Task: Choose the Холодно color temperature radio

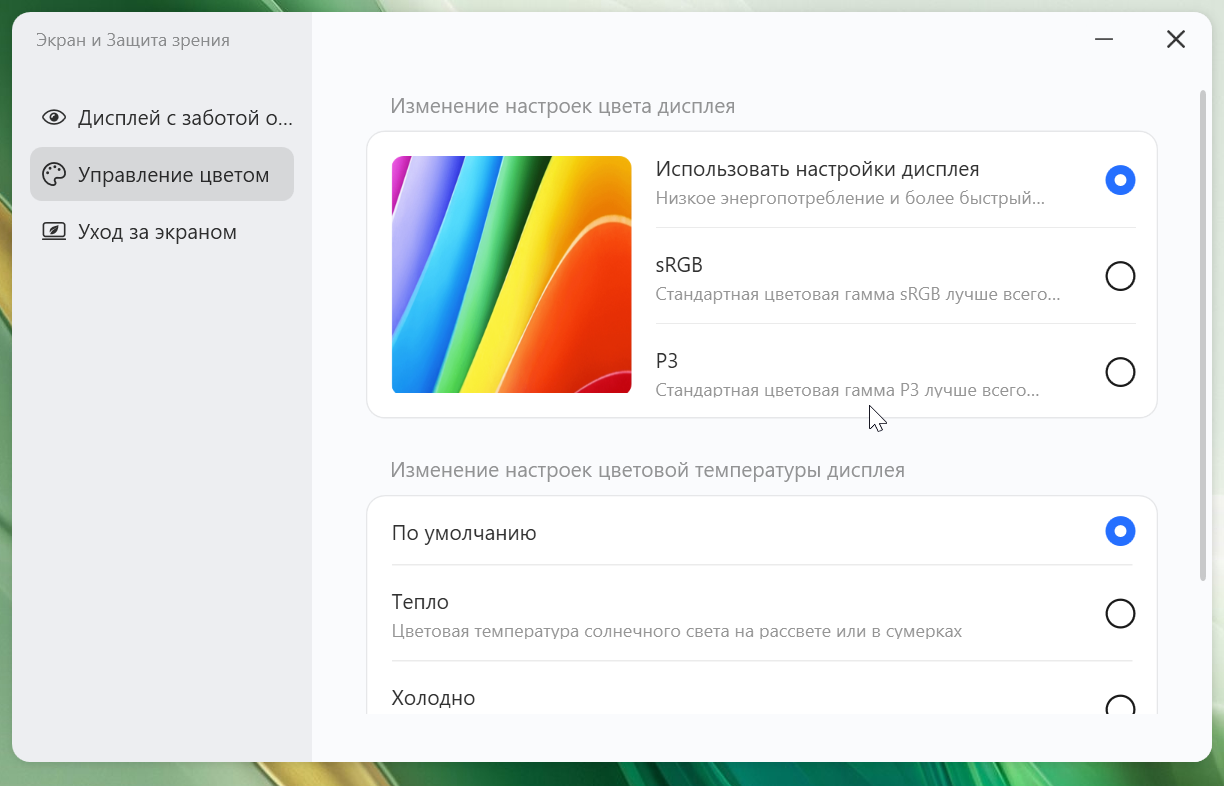Action: [1120, 706]
